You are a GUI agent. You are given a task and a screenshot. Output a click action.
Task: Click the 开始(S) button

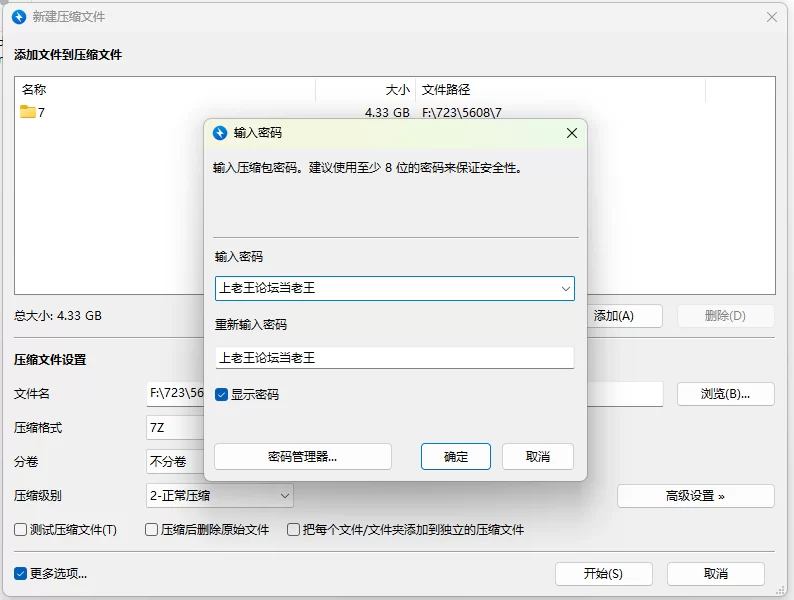tap(604, 574)
